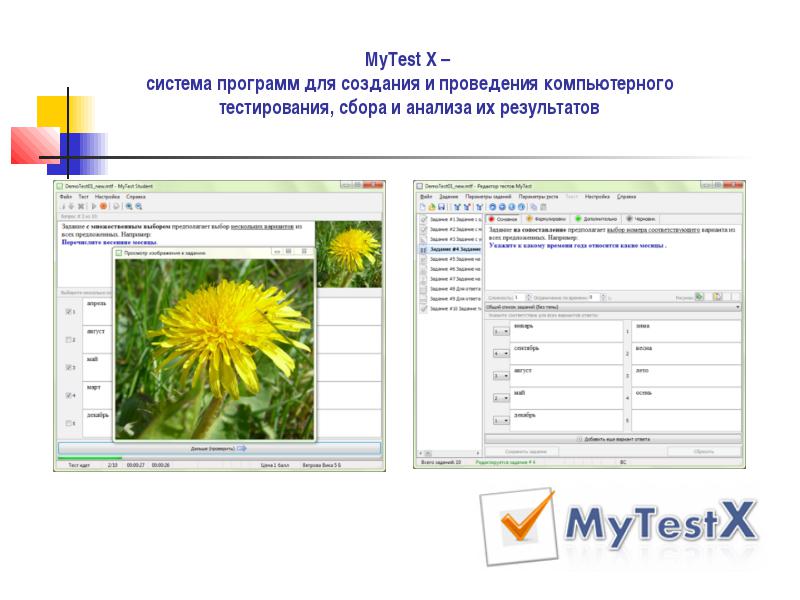Click the new file icon in the test editor toolbar
Image resolution: width=800 pixels, height=600 pixels.
point(422,207)
